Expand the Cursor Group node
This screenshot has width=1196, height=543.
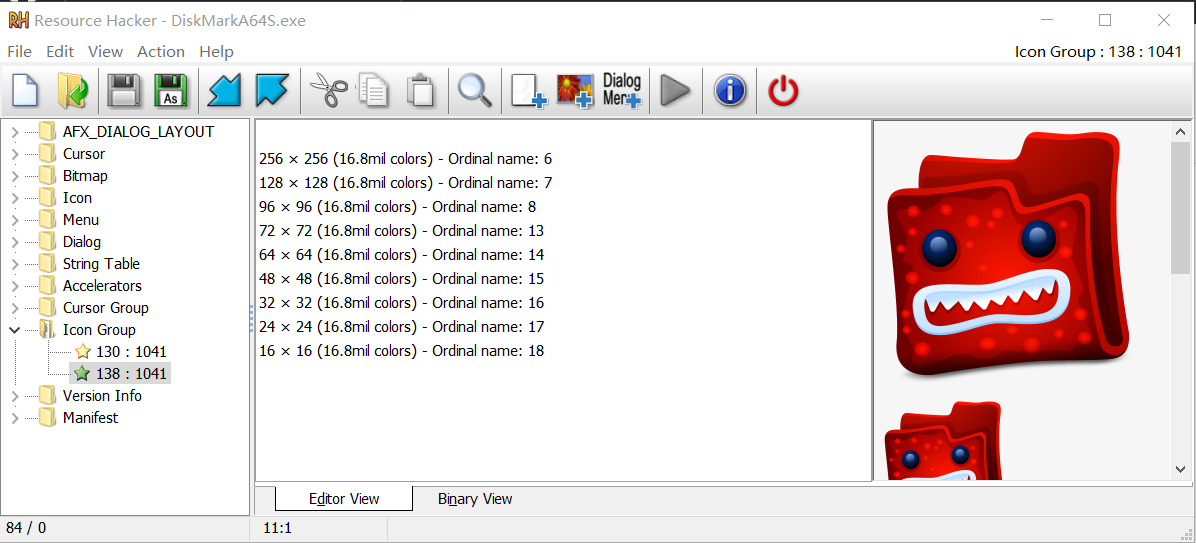pyautogui.click(x=15, y=308)
